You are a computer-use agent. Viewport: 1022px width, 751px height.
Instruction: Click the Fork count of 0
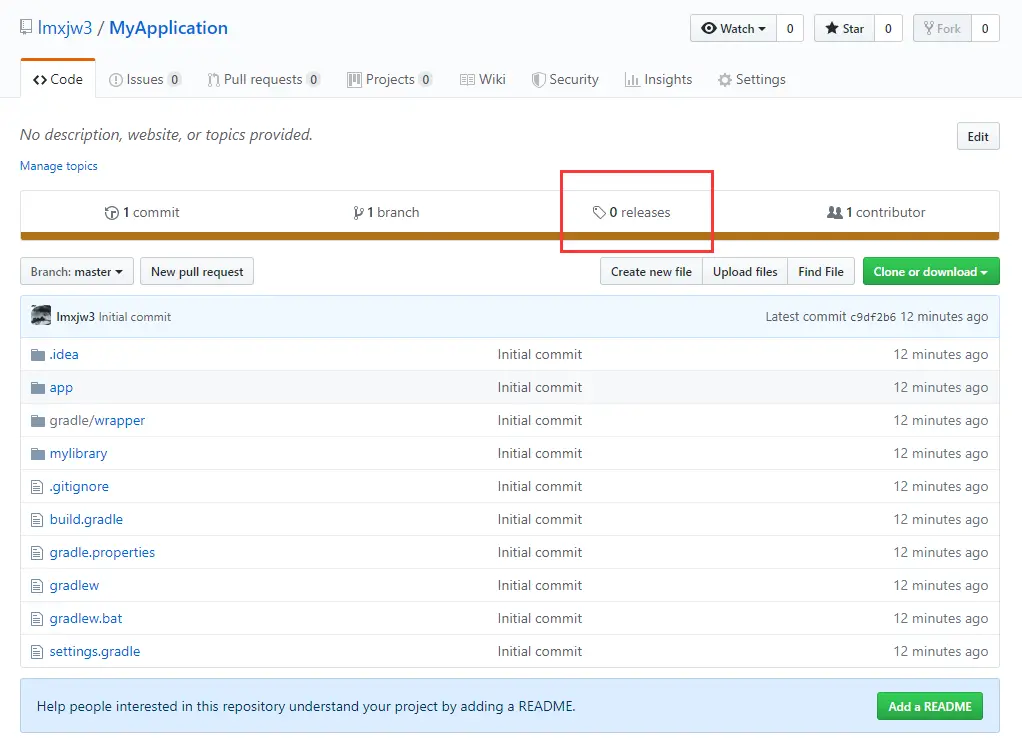pos(985,29)
